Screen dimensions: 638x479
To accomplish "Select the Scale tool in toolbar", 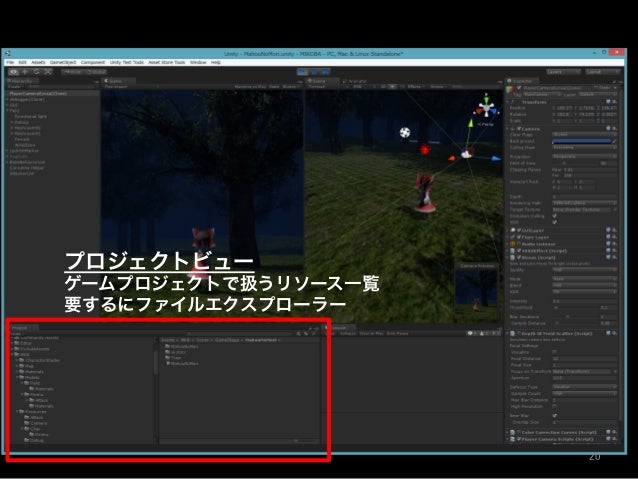I will click(x=48, y=72).
